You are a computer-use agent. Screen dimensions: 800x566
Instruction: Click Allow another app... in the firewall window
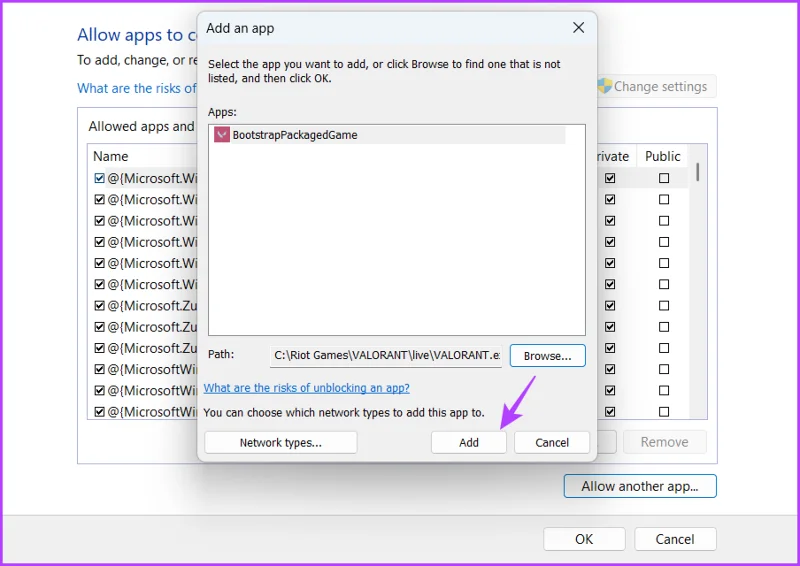(640, 486)
